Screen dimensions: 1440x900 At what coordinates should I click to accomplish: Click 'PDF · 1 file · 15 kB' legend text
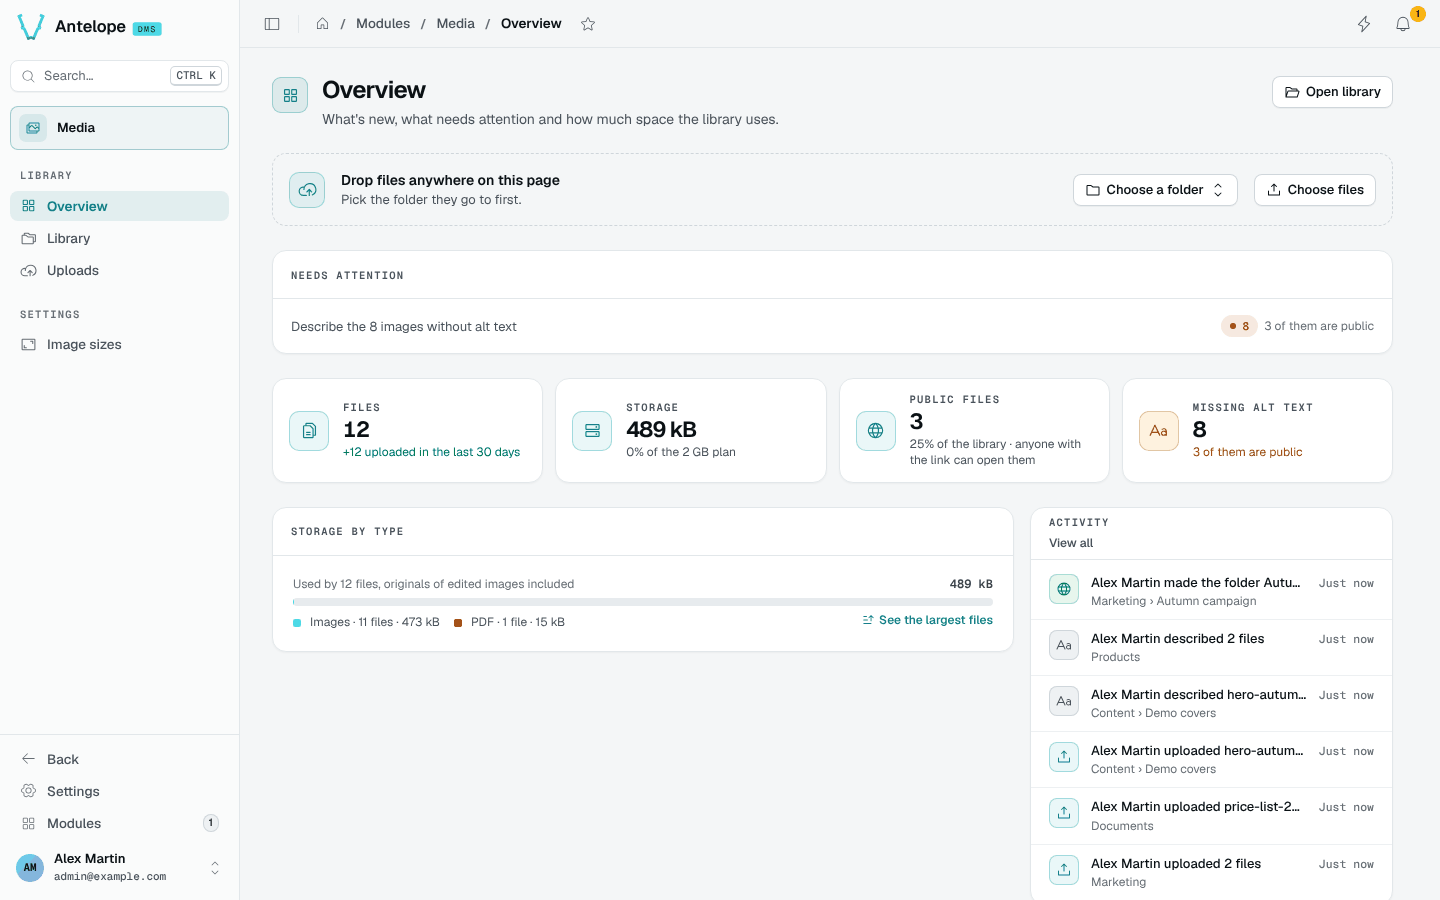tap(518, 622)
